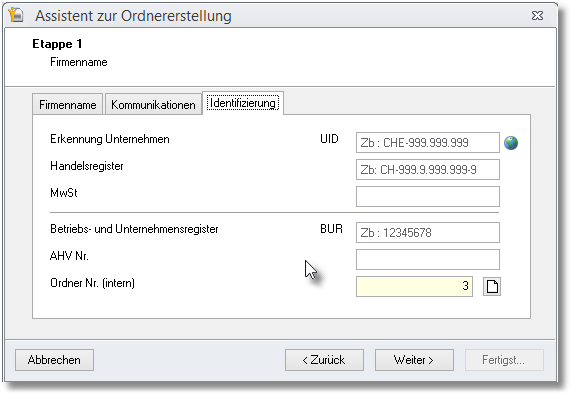Focus the AHV Nr. text field

[428, 260]
